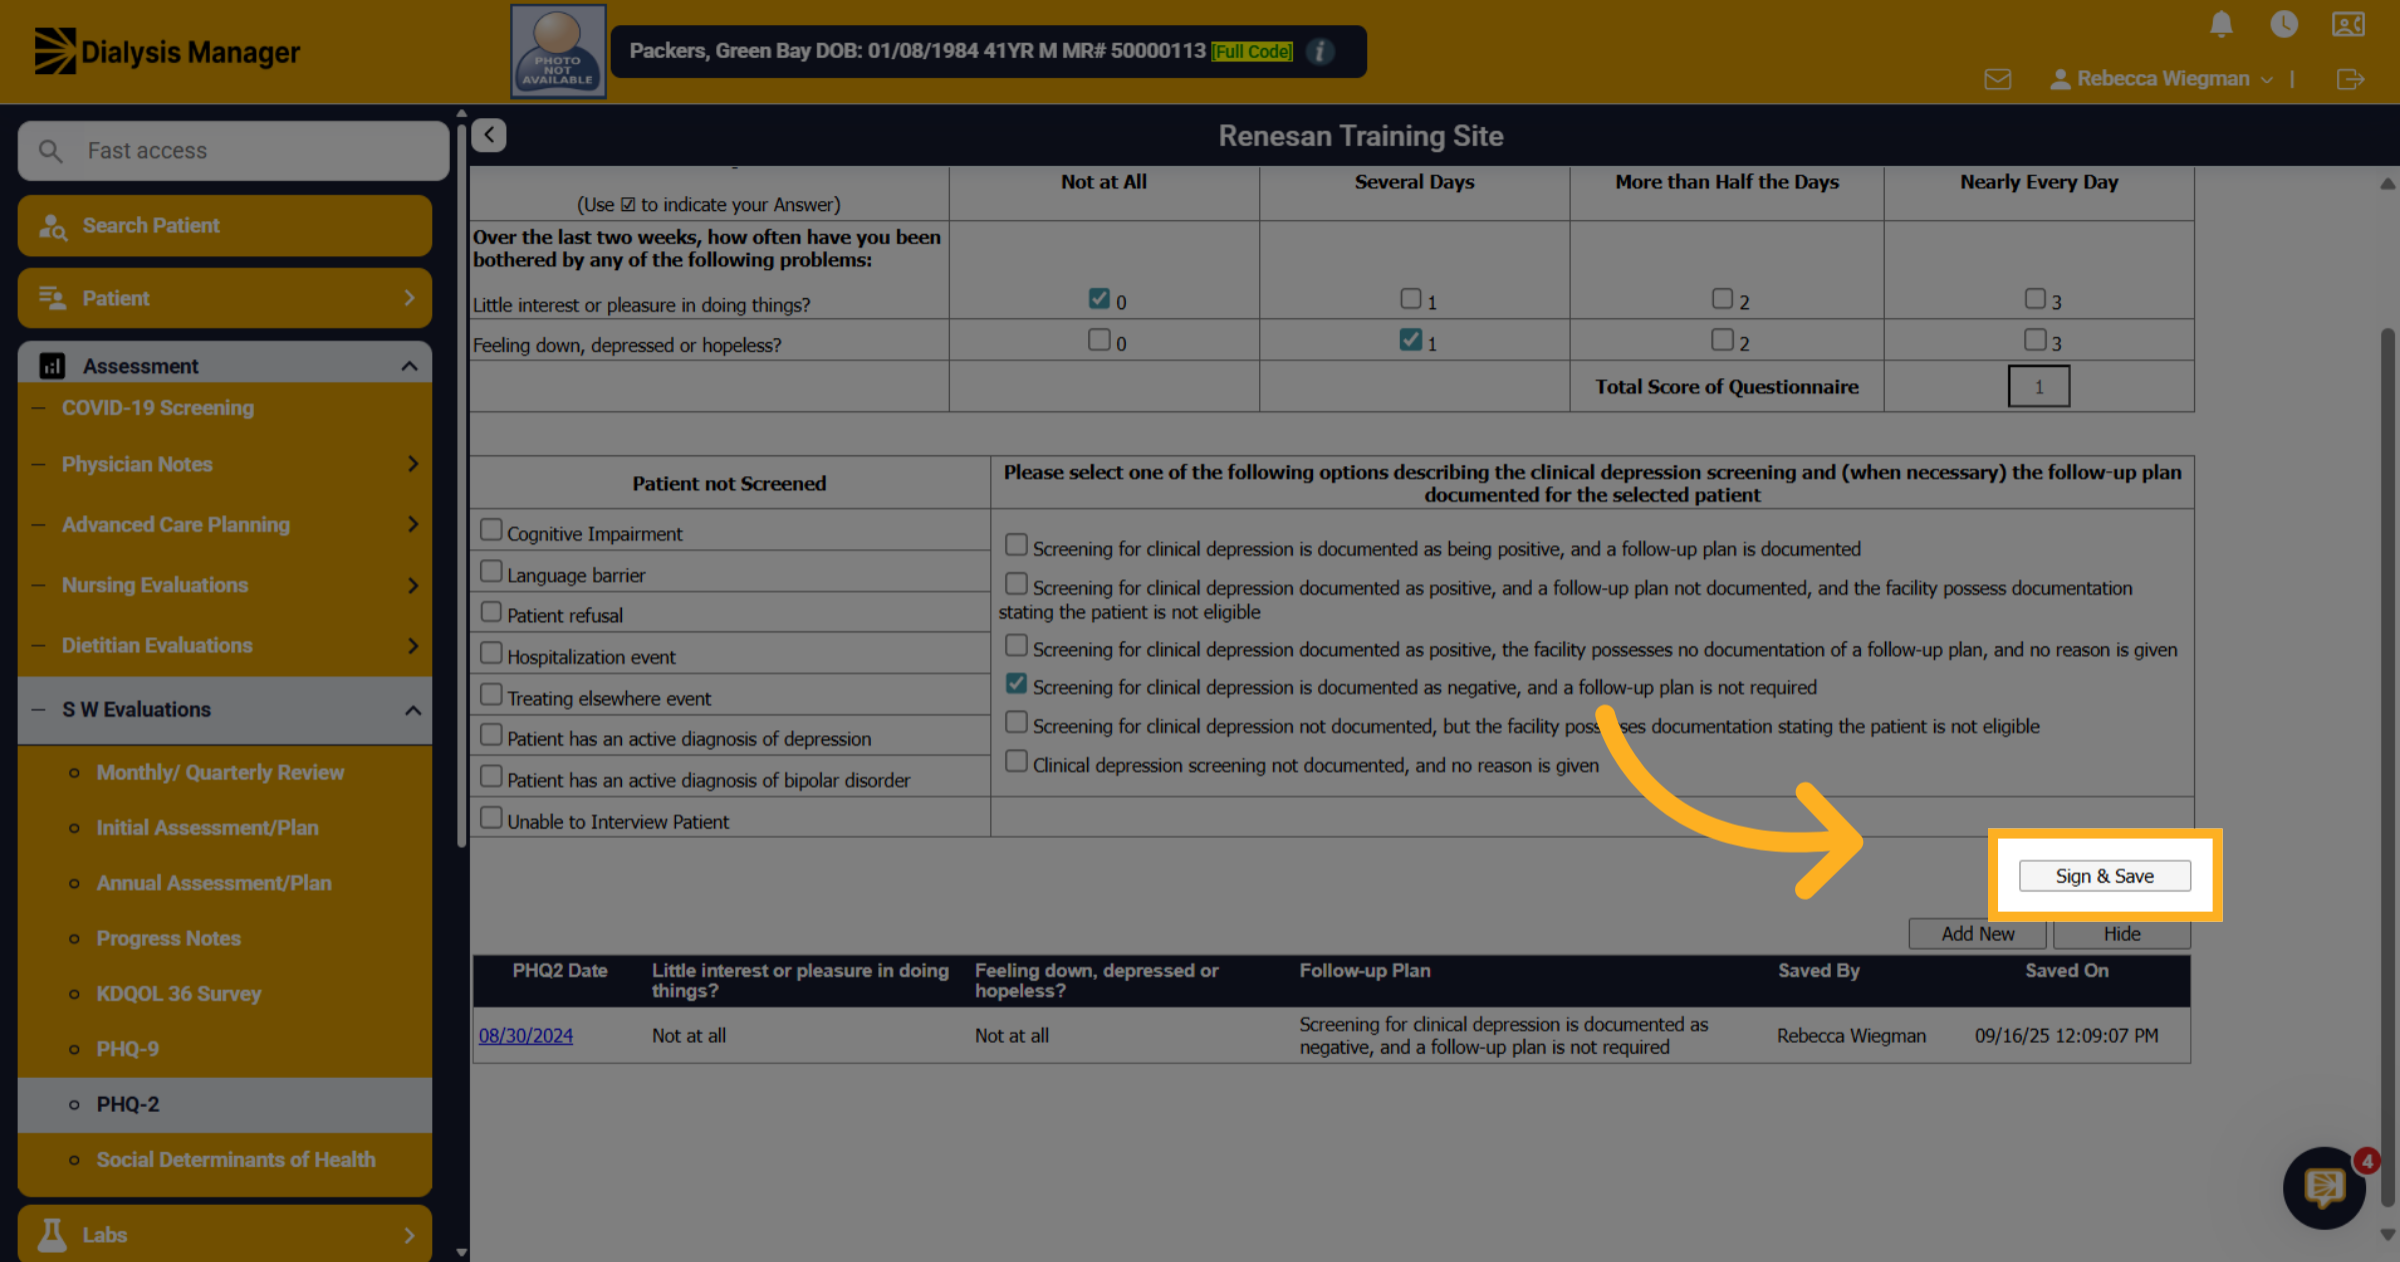Click the clock icon in header

click(x=2284, y=24)
